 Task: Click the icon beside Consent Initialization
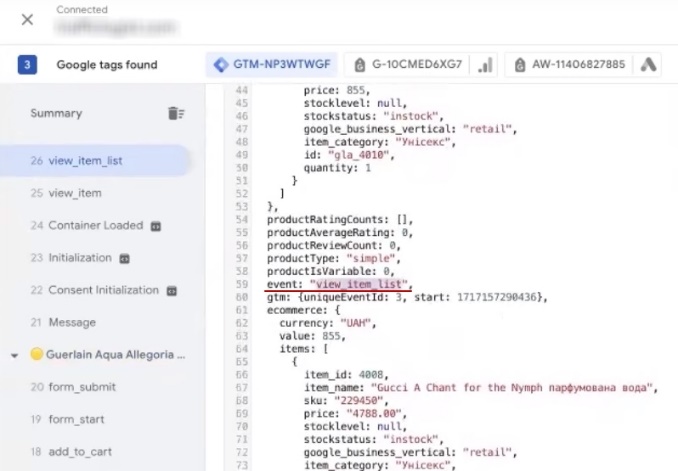[x=171, y=291]
